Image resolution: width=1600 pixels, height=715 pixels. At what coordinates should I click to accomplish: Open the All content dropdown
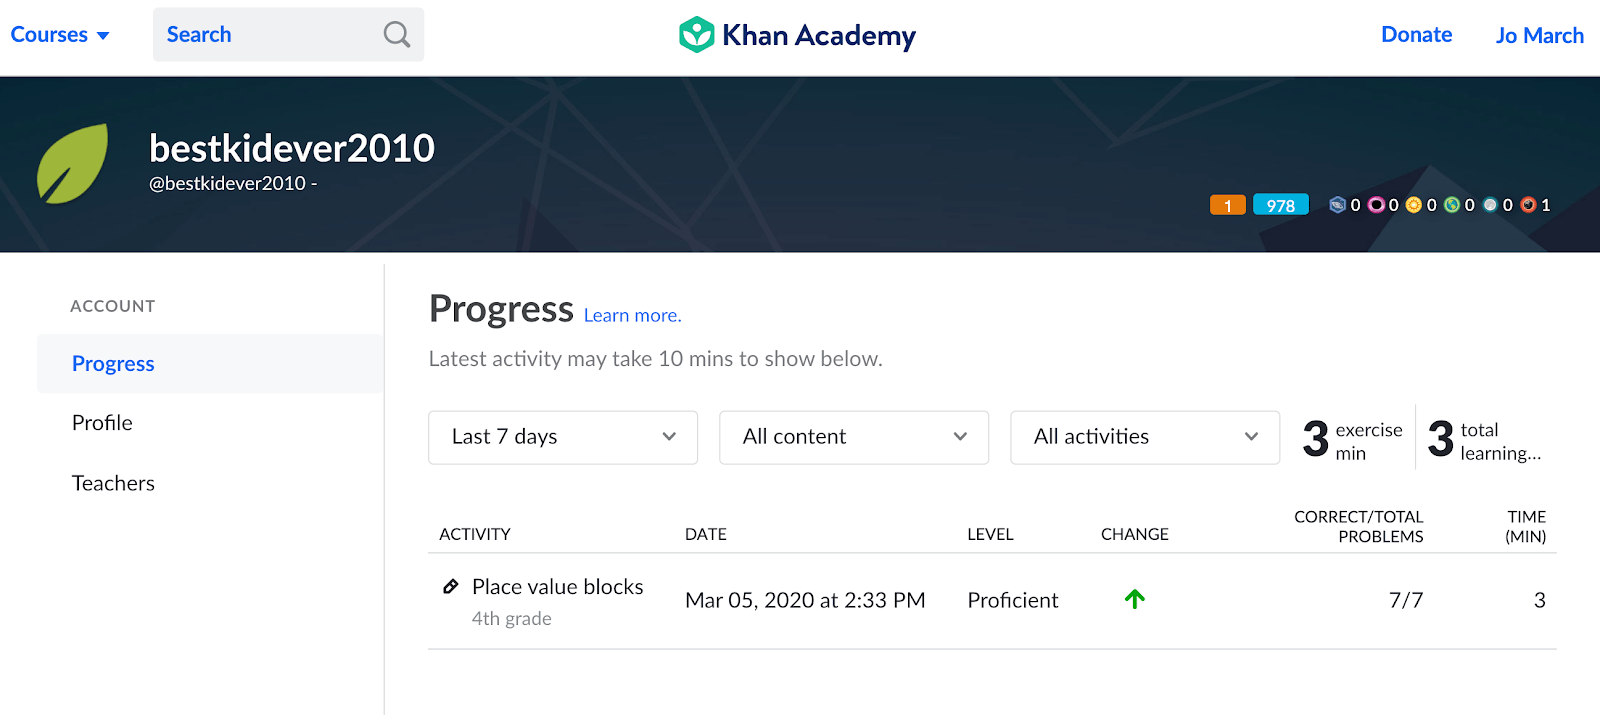pyautogui.click(x=854, y=437)
